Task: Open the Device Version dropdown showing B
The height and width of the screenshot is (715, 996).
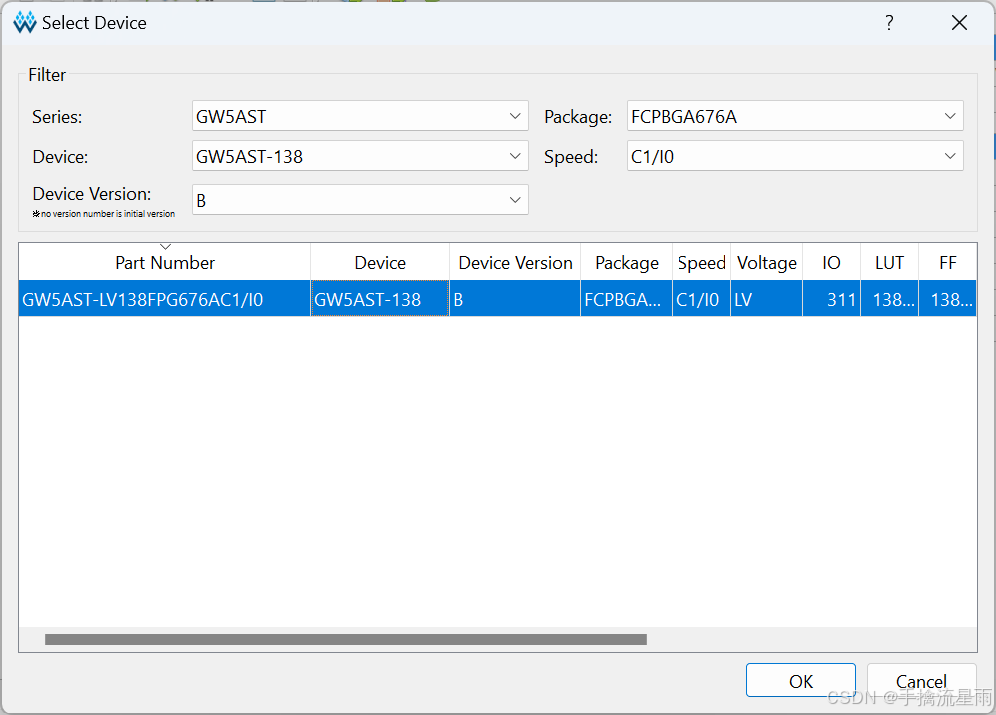Action: point(360,200)
